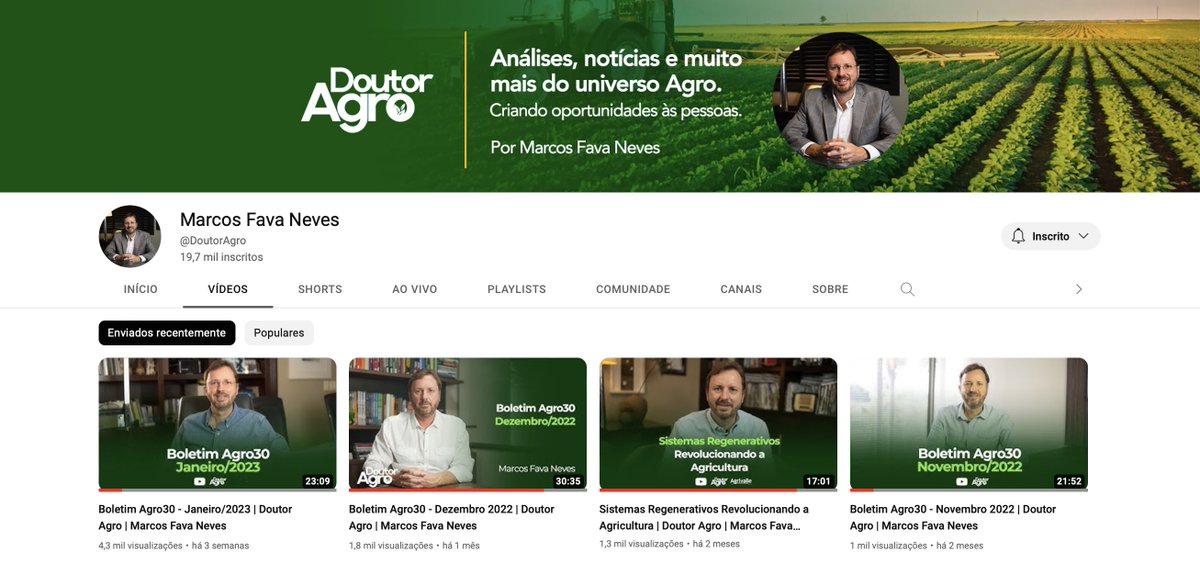Click the round portrait photo in banner
Screen dimensions: 1200x563
click(840, 99)
